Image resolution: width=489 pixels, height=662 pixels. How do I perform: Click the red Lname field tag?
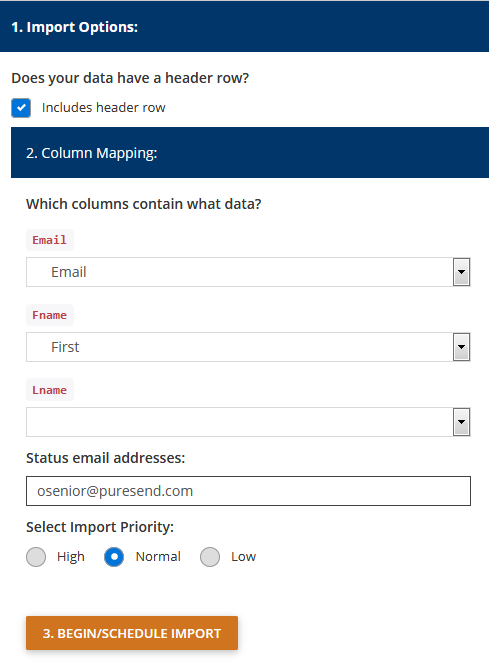[x=50, y=390]
